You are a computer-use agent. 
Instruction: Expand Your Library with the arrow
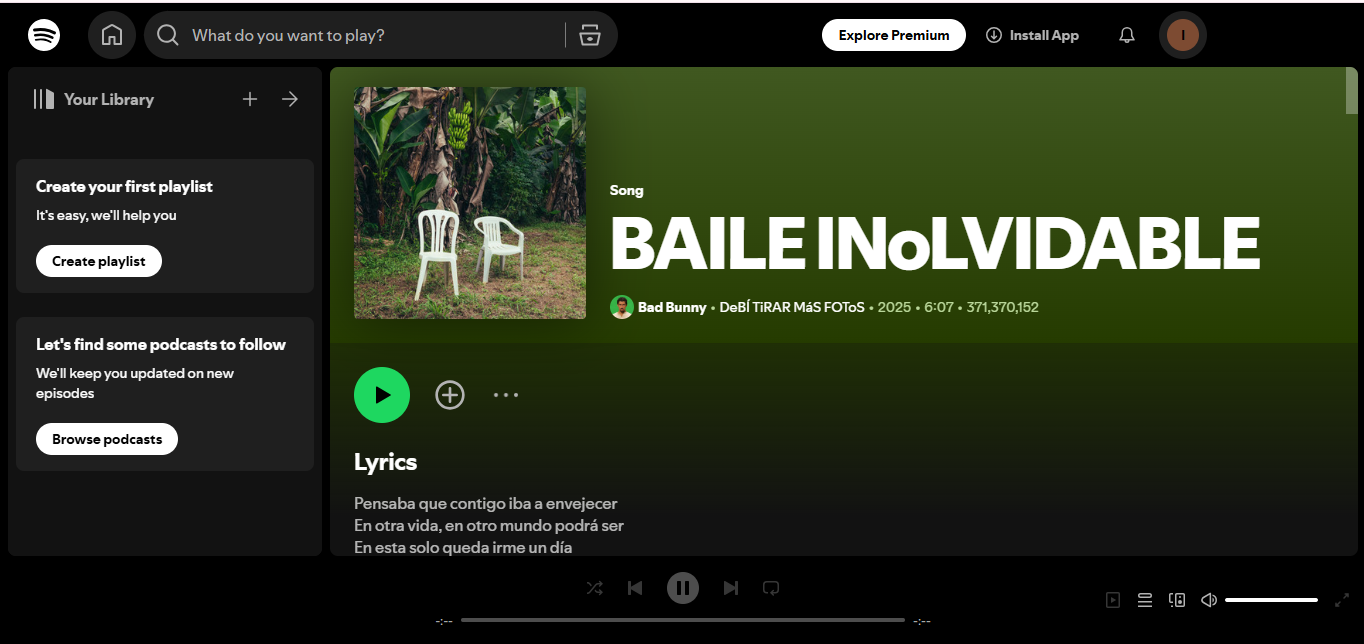(x=289, y=98)
